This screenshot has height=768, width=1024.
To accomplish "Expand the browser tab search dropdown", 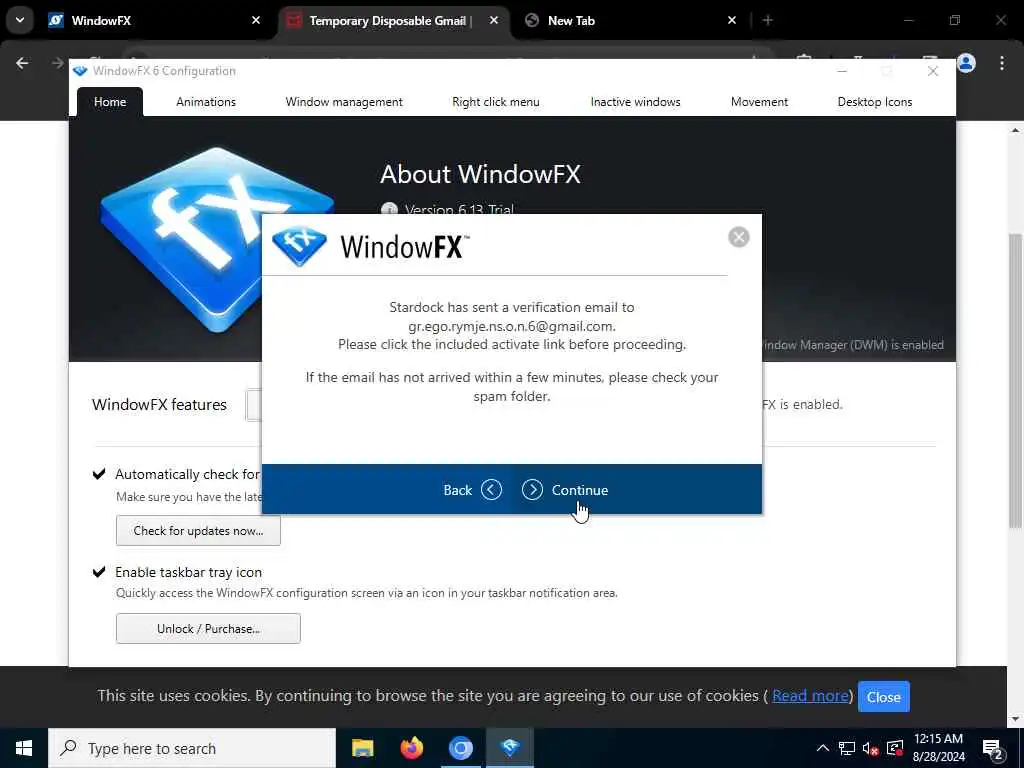I will click(20, 20).
